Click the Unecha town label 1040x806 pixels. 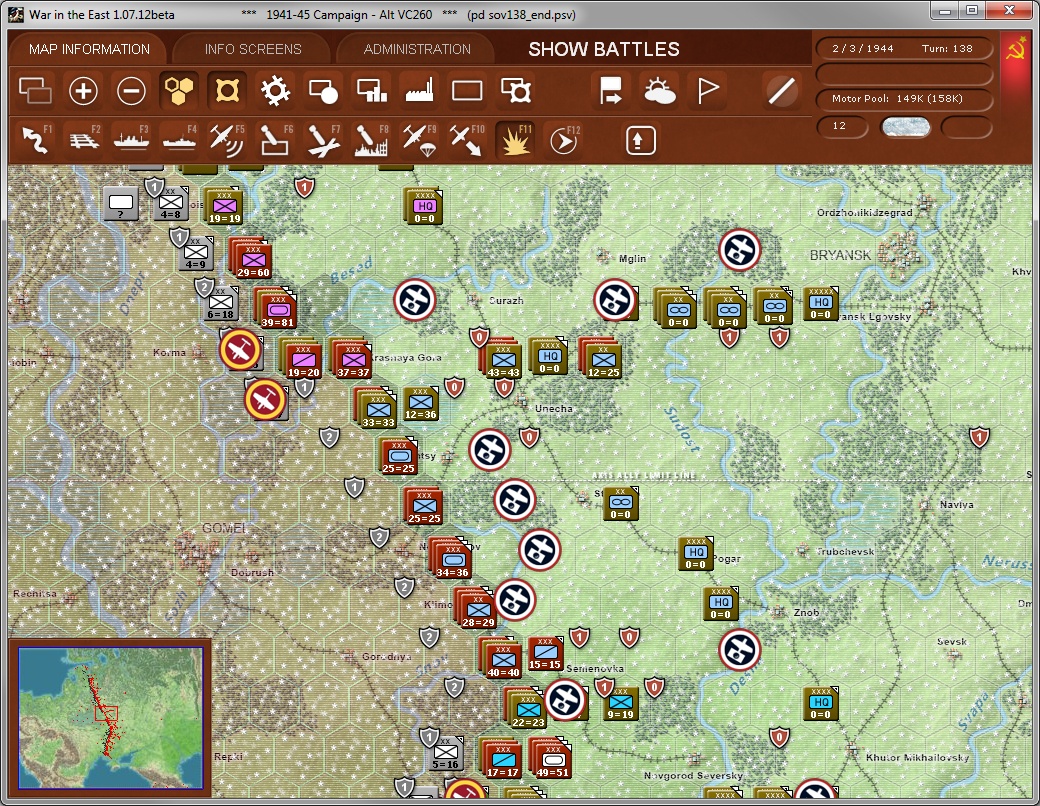pyautogui.click(x=554, y=409)
